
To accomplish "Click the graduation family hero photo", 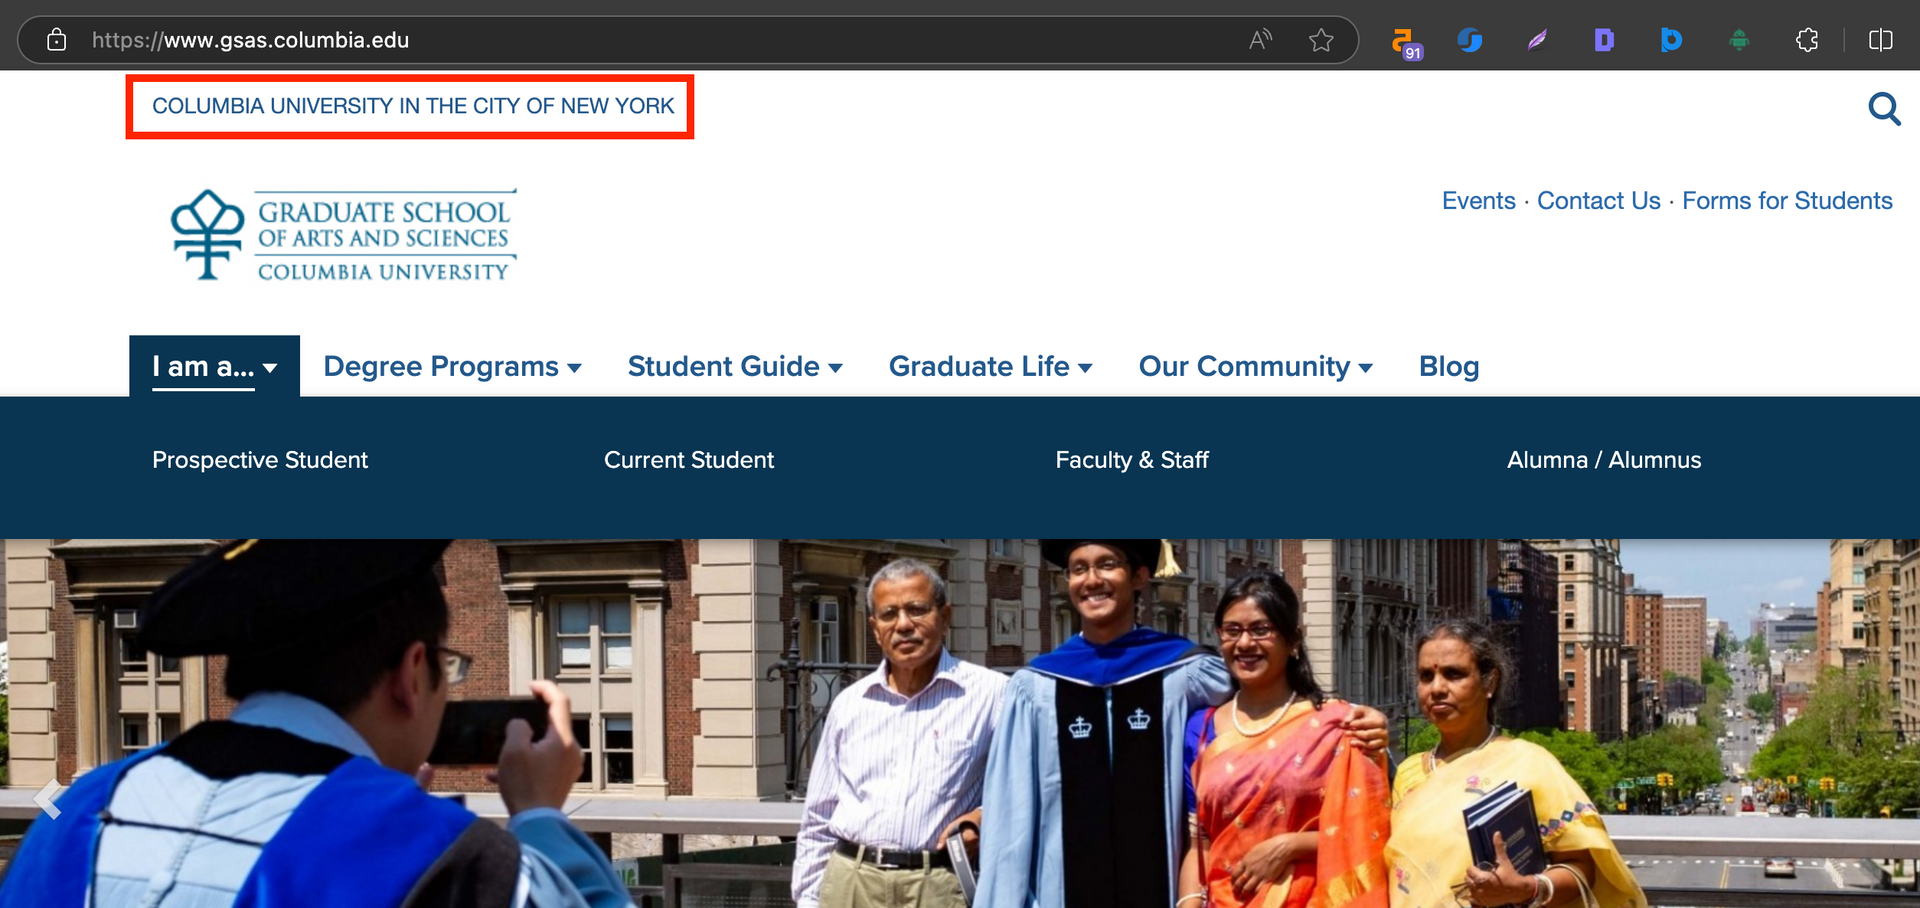I will click(960, 724).
